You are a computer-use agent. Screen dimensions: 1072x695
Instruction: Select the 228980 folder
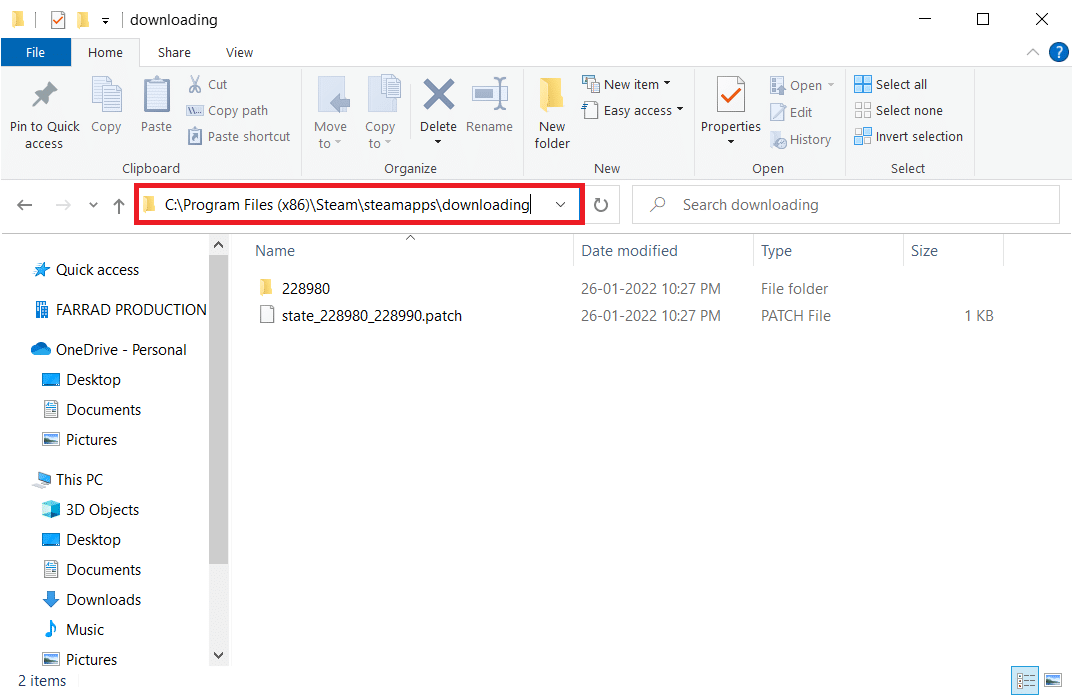tap(306, 288)
